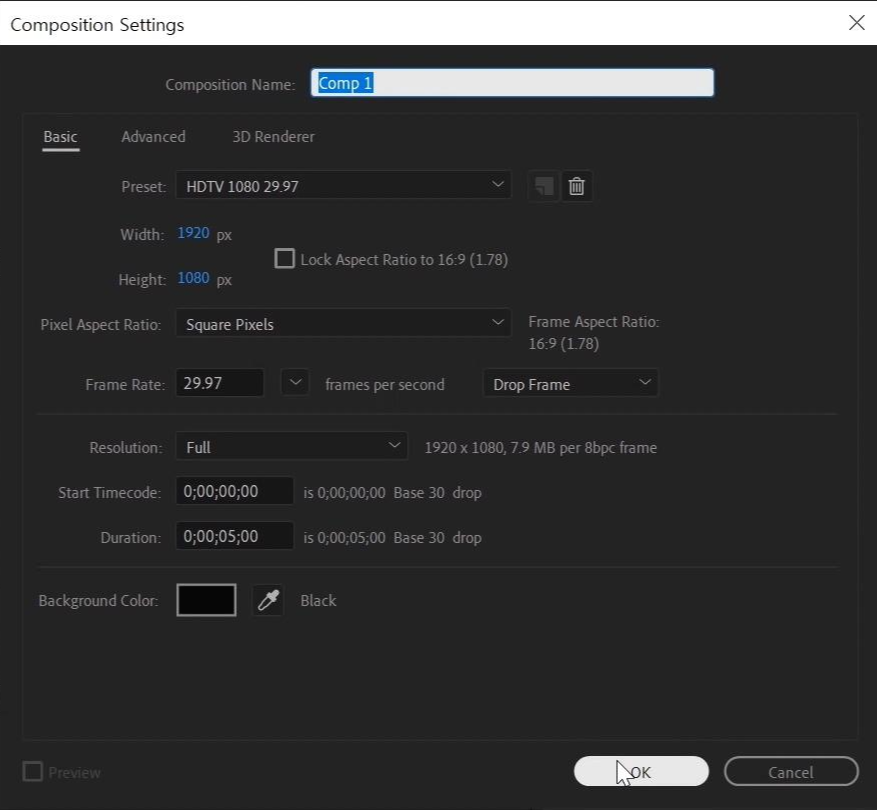Click the Composition Name field
The width and height of the screenshot is (877, 810).
pos(512,83)
